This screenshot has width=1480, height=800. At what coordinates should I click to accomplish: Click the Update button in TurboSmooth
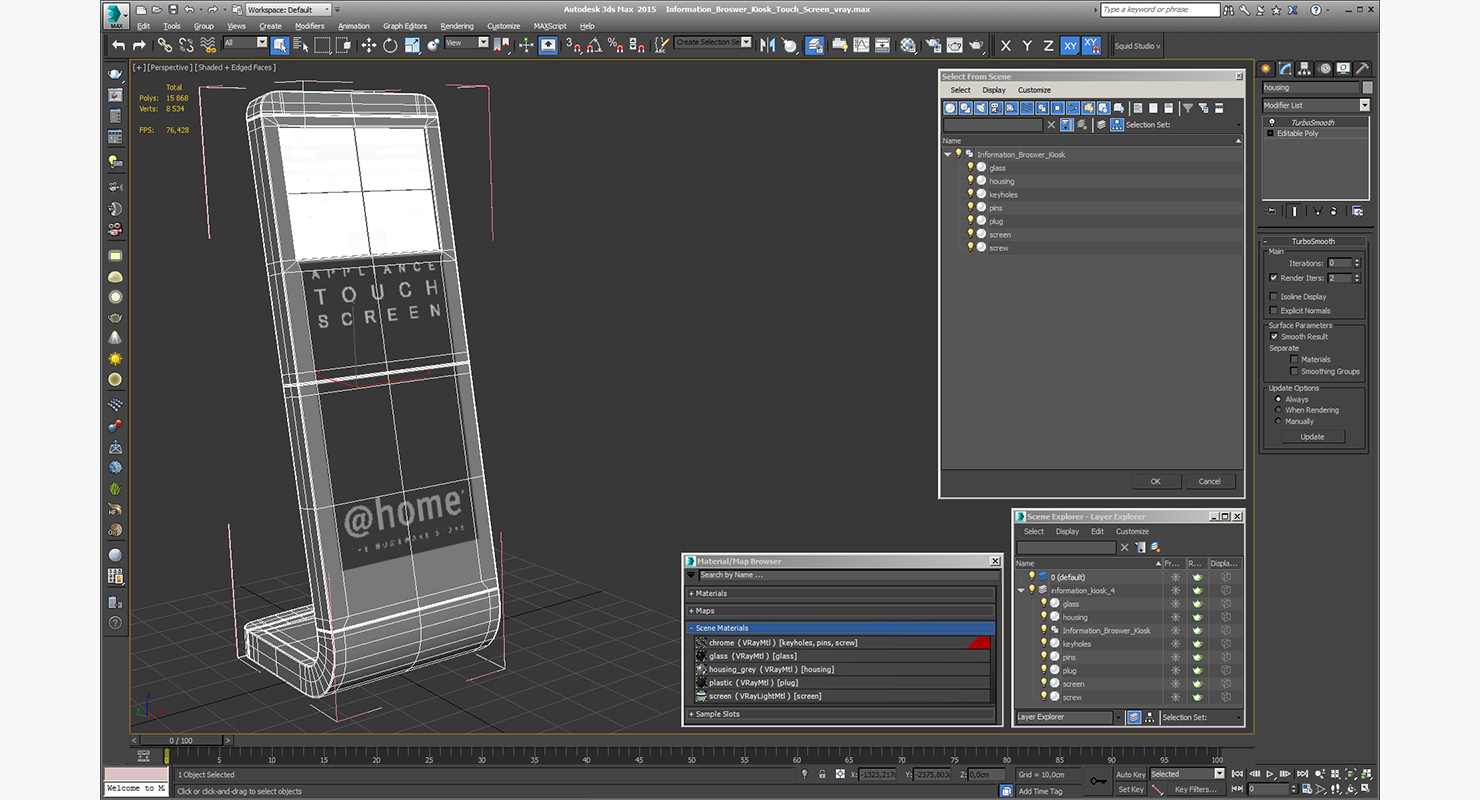coord(1312,437)
